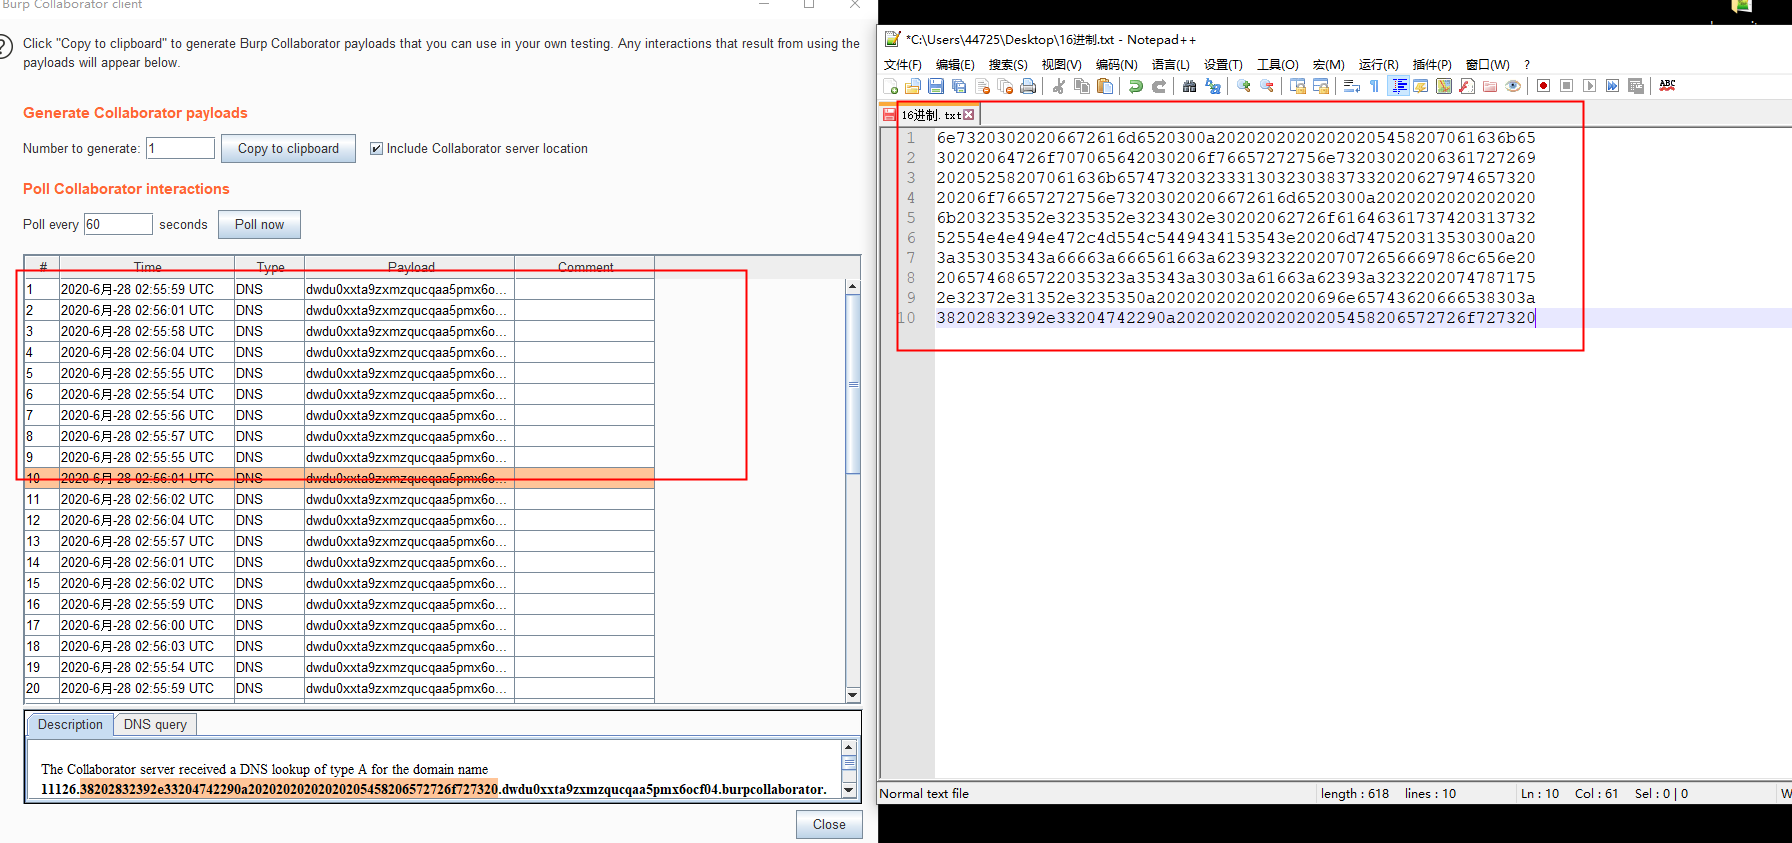Click 'length : 618' in status bar
This screenshot has height=843, width=1792.
click(1354, 794)
